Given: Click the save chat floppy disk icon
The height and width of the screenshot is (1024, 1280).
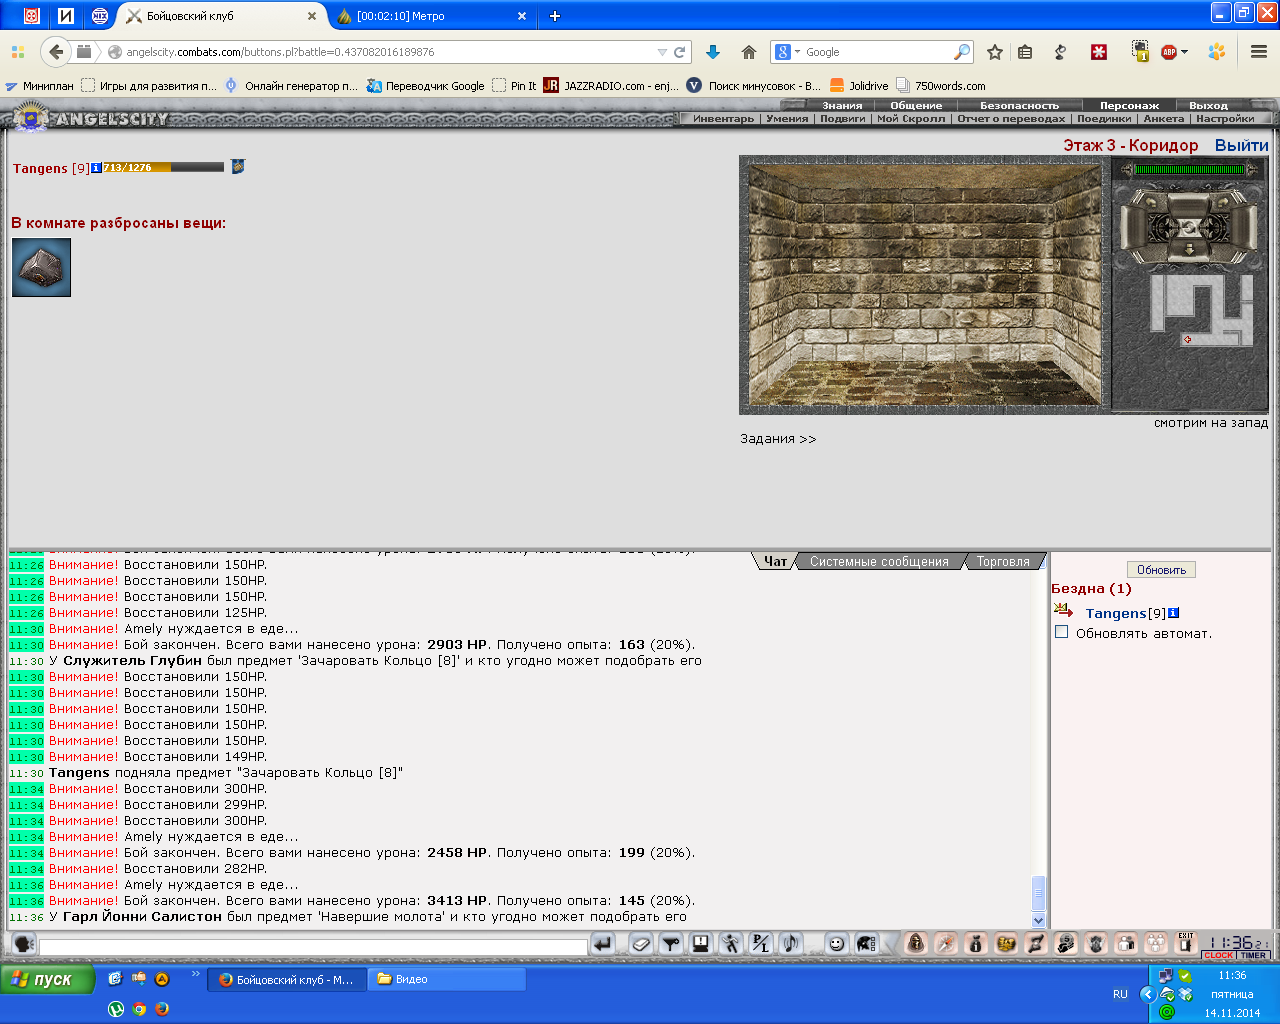Looking at the screenshot, I should coord(701,943).
